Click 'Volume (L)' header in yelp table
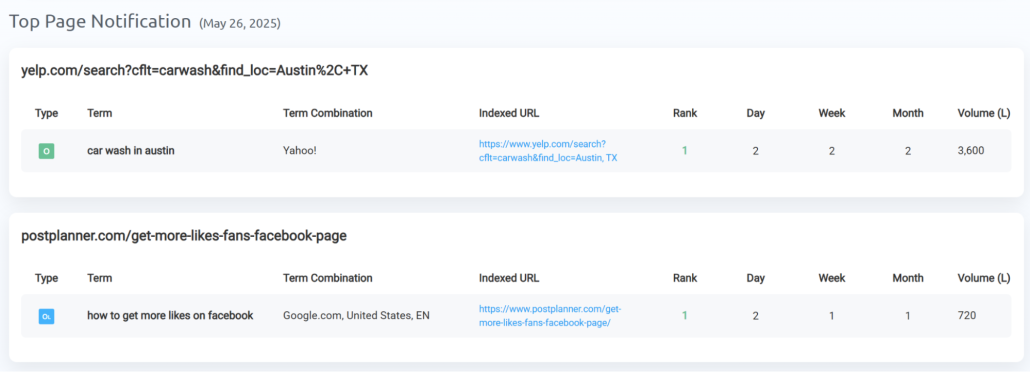Image resolution: width=1030 pixels, height=372 pixels. coord(984,113)
